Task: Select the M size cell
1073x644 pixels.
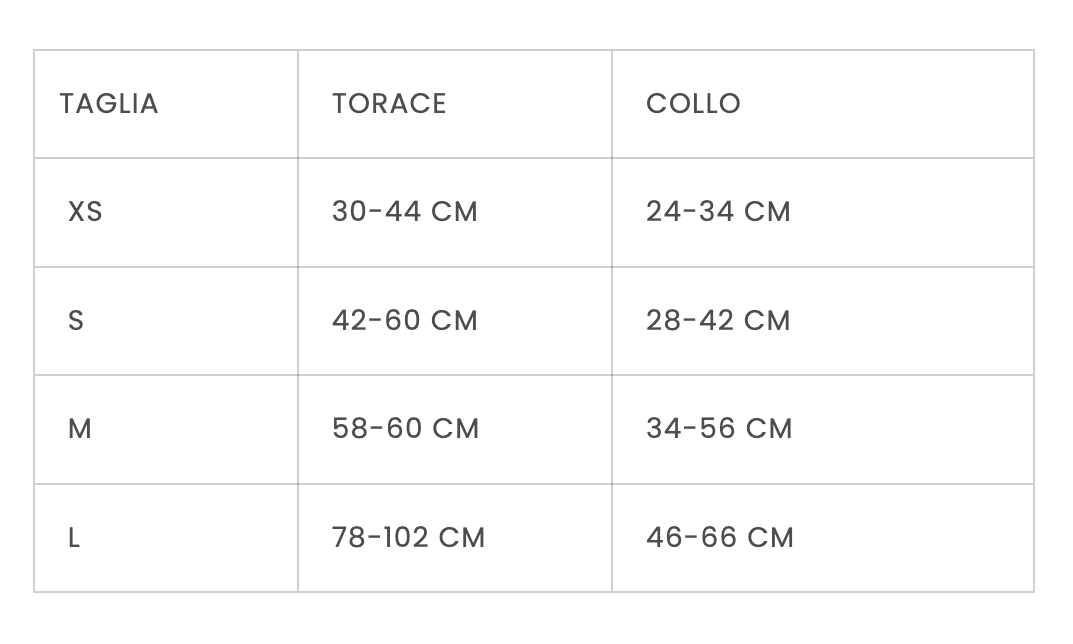Action: pyautogui.click(x=80, y=429)
